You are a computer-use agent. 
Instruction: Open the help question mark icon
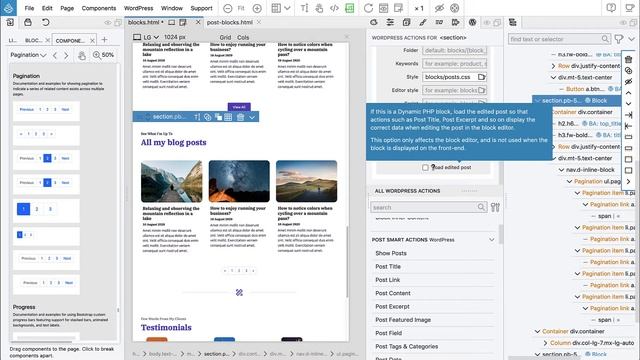611,8
